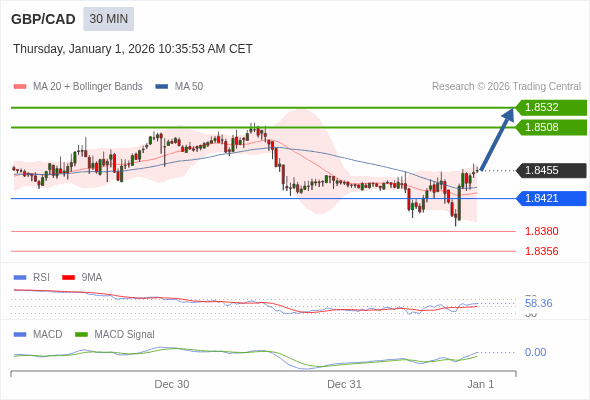
Task: Click the 9MA legend label
Action: click(x=92, y=278)
